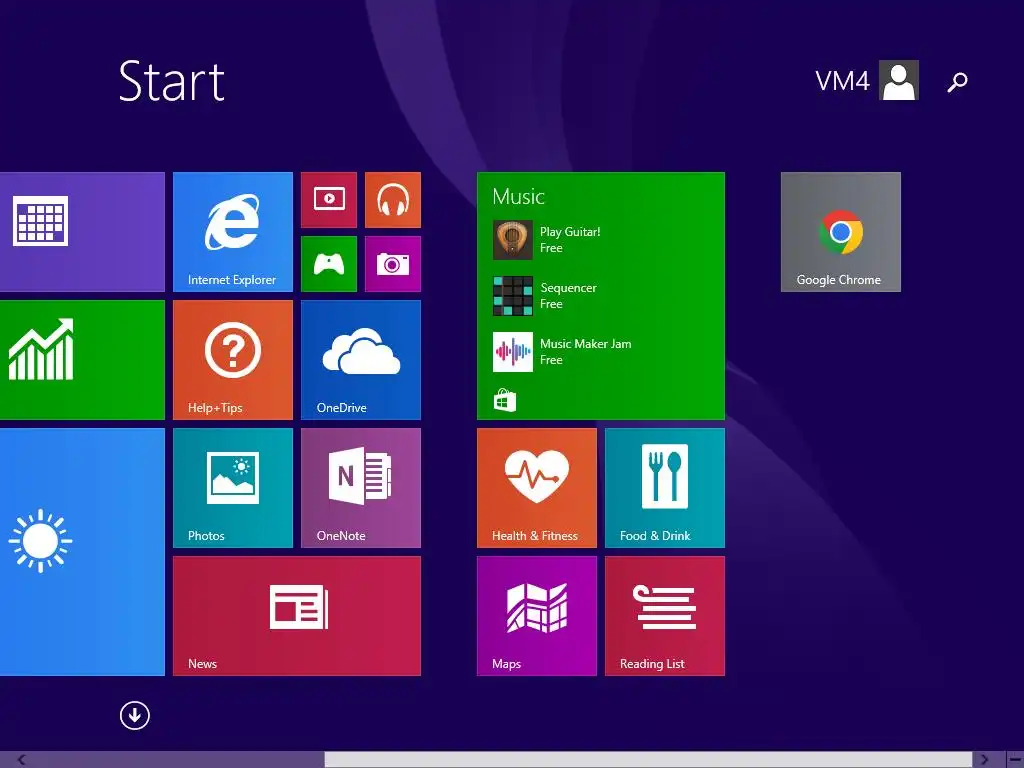This screenshot has height=768, width=1024.
Task: Click the Music Maker Jam app thumbnail
Action: (x=513, y=352)
